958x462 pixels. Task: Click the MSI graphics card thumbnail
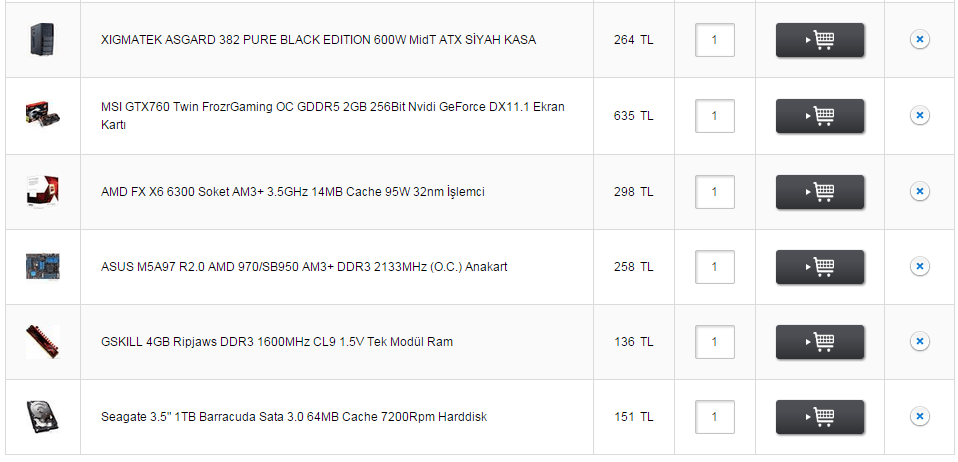pyautogui.click(x=42, y=115)
